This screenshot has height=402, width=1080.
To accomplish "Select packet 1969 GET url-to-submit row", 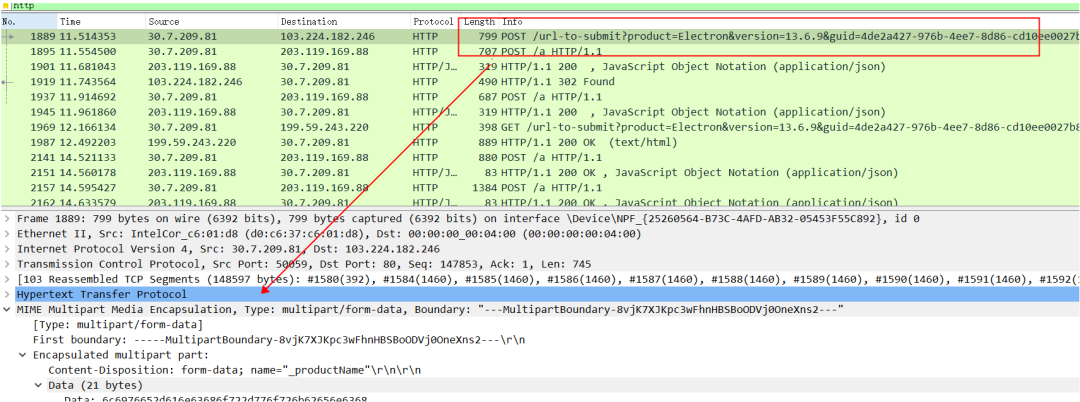I will tap(540, 127).
